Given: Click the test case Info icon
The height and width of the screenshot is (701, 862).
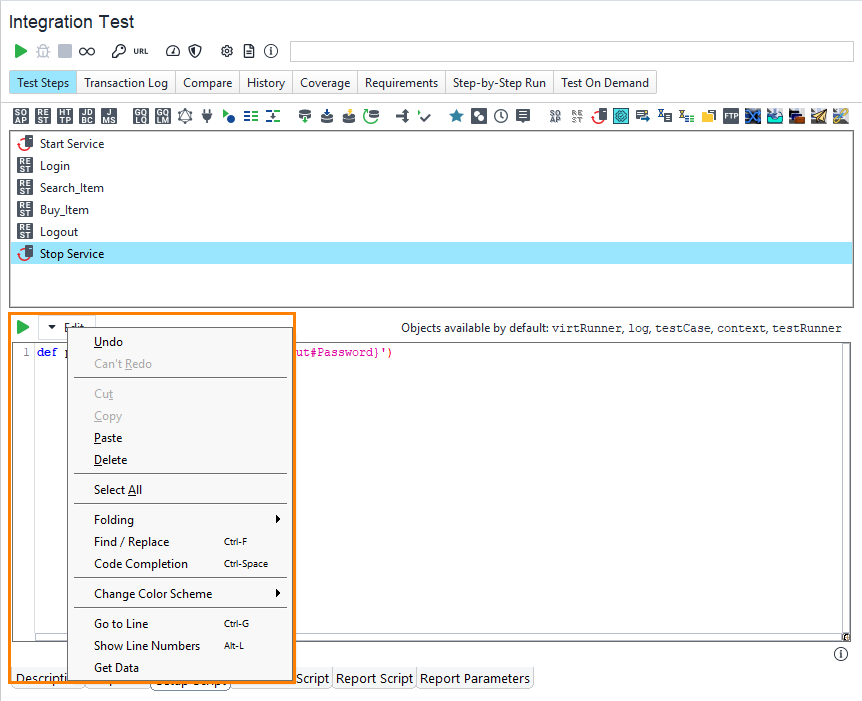Looking at the screenshot, I should tap(270, 50).
